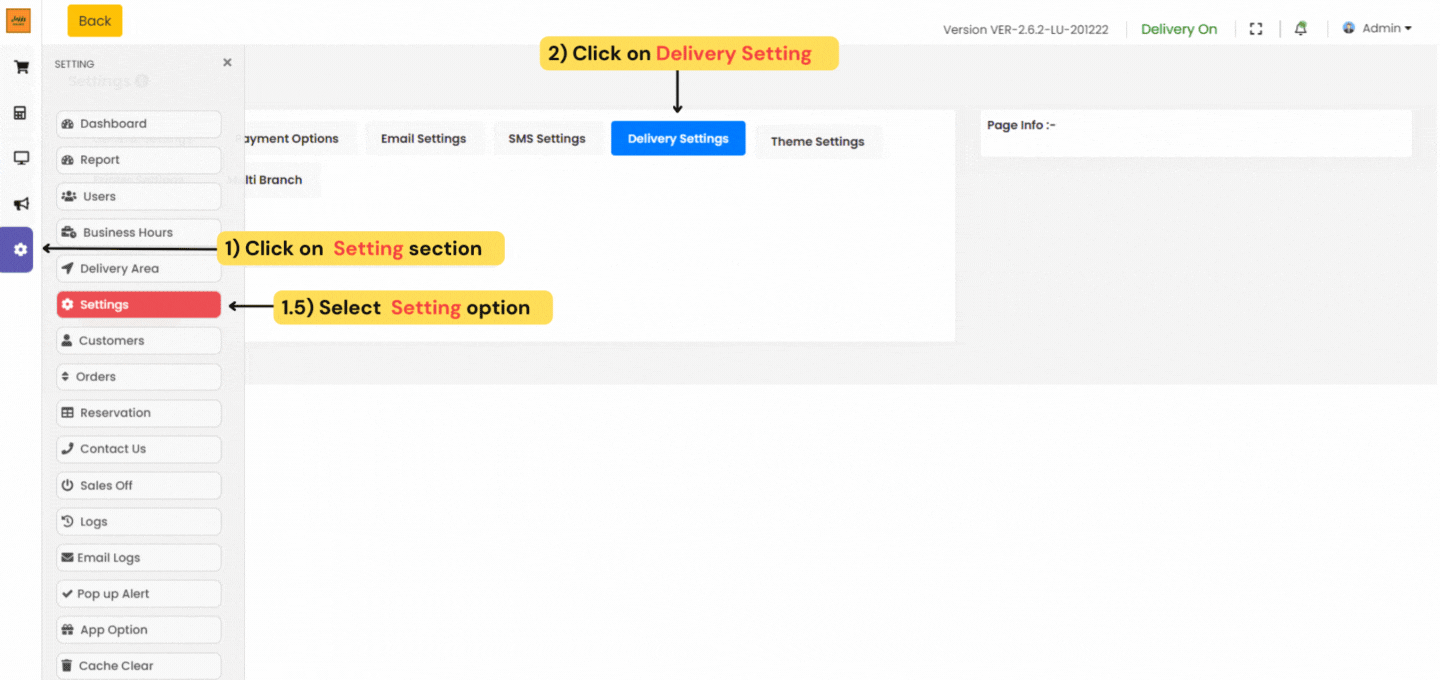1440x680 pixels.
Task: Switch to Email Settings tab
Action: click(x=423, y=139)
